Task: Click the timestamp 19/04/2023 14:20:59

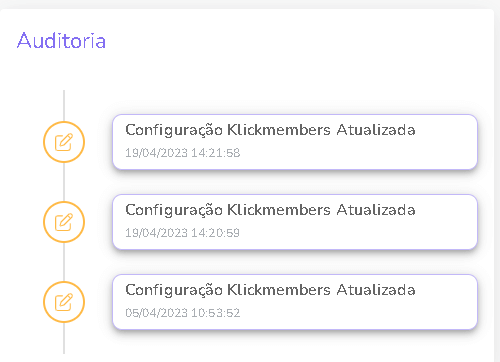Action: pos(183,233)
